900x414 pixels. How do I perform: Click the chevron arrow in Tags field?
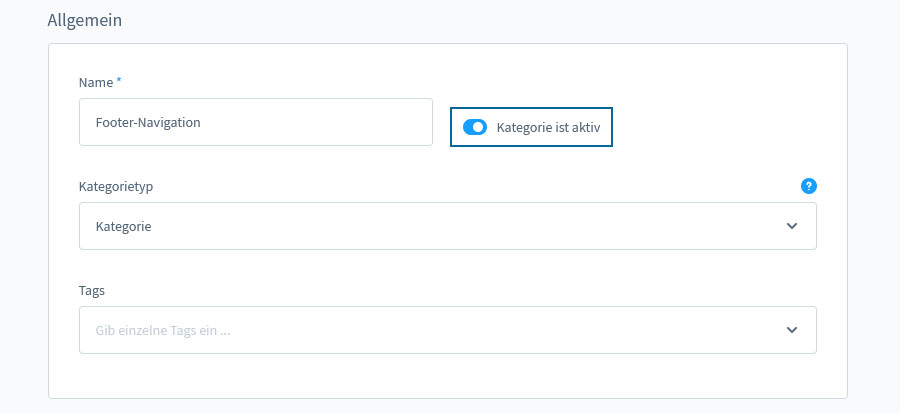(x=792, y=330)
